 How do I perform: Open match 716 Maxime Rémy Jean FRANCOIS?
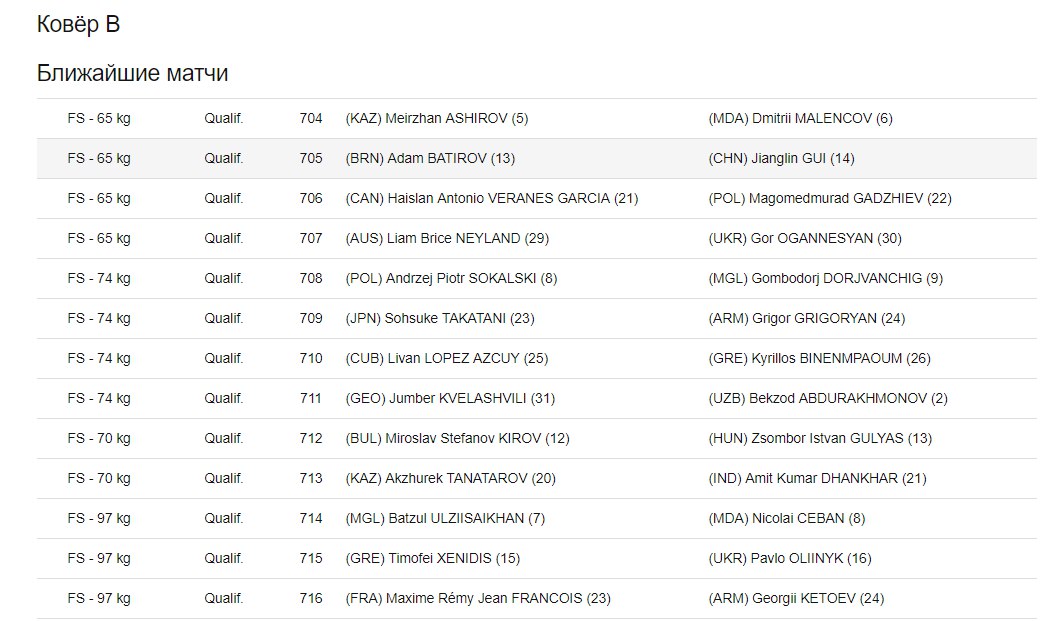click(x=536, y=598)
